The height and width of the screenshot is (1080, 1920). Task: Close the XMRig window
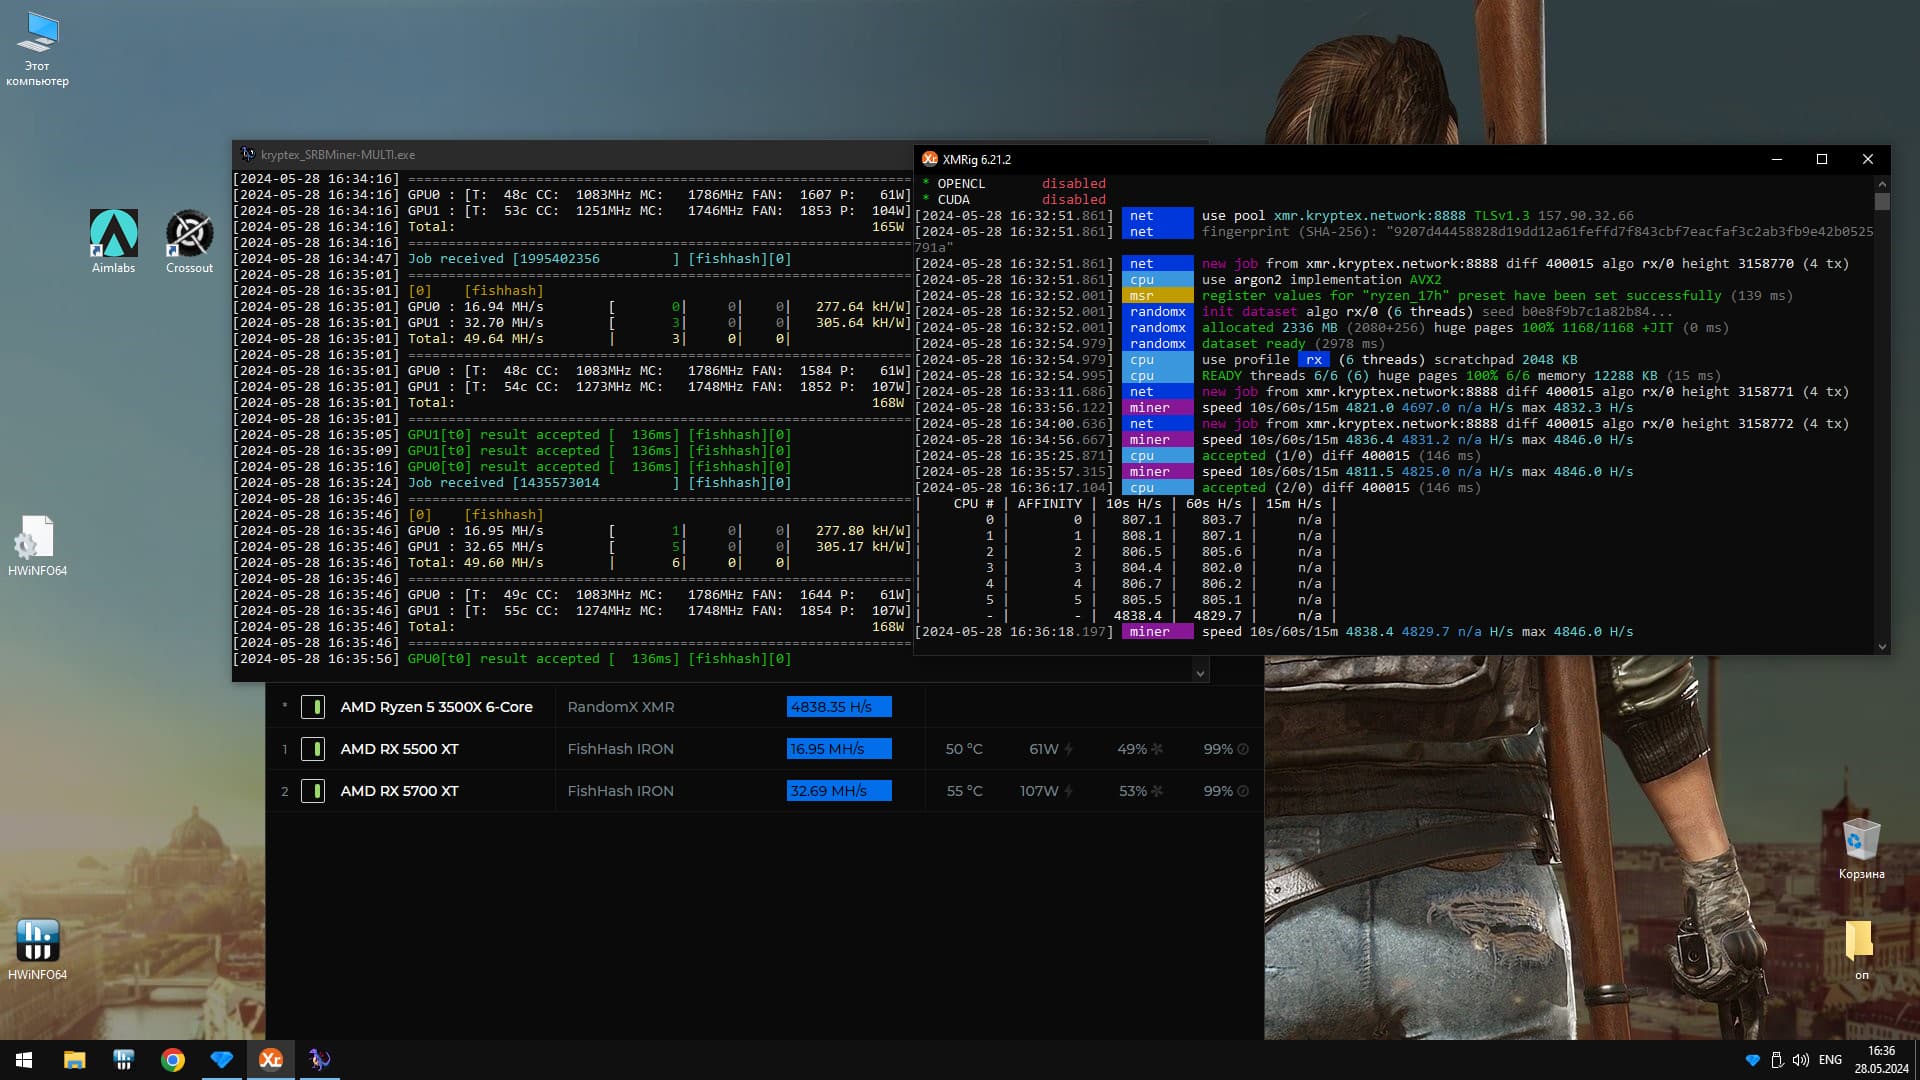[1867, 159]
